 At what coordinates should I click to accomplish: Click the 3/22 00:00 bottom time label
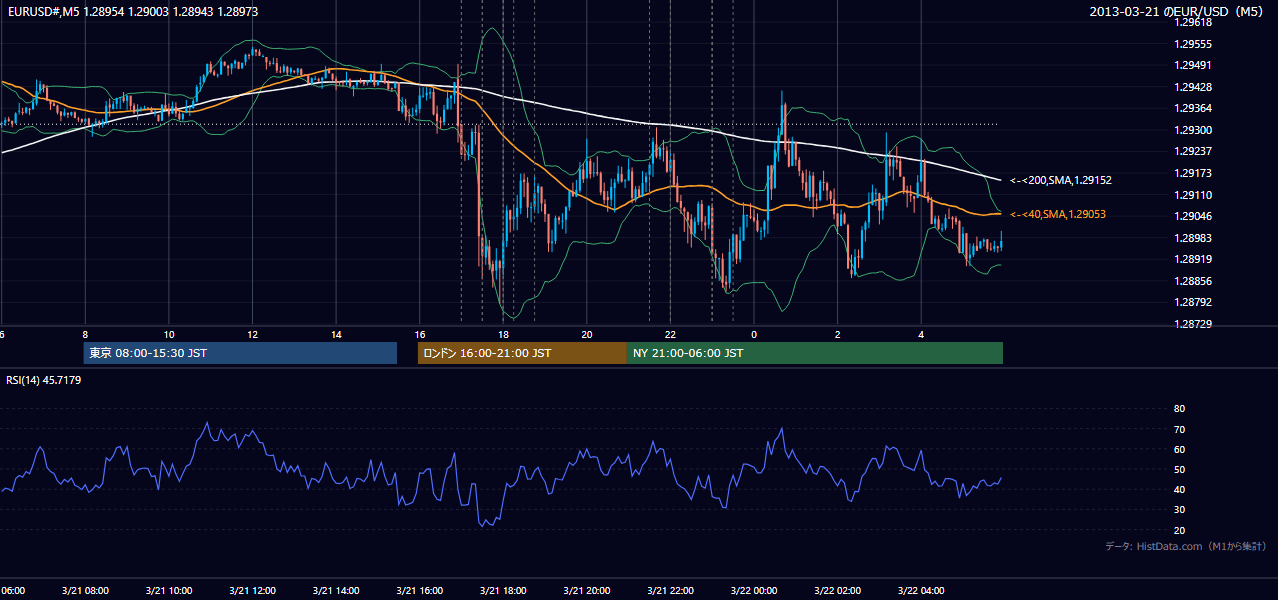(x=754, y=590)
